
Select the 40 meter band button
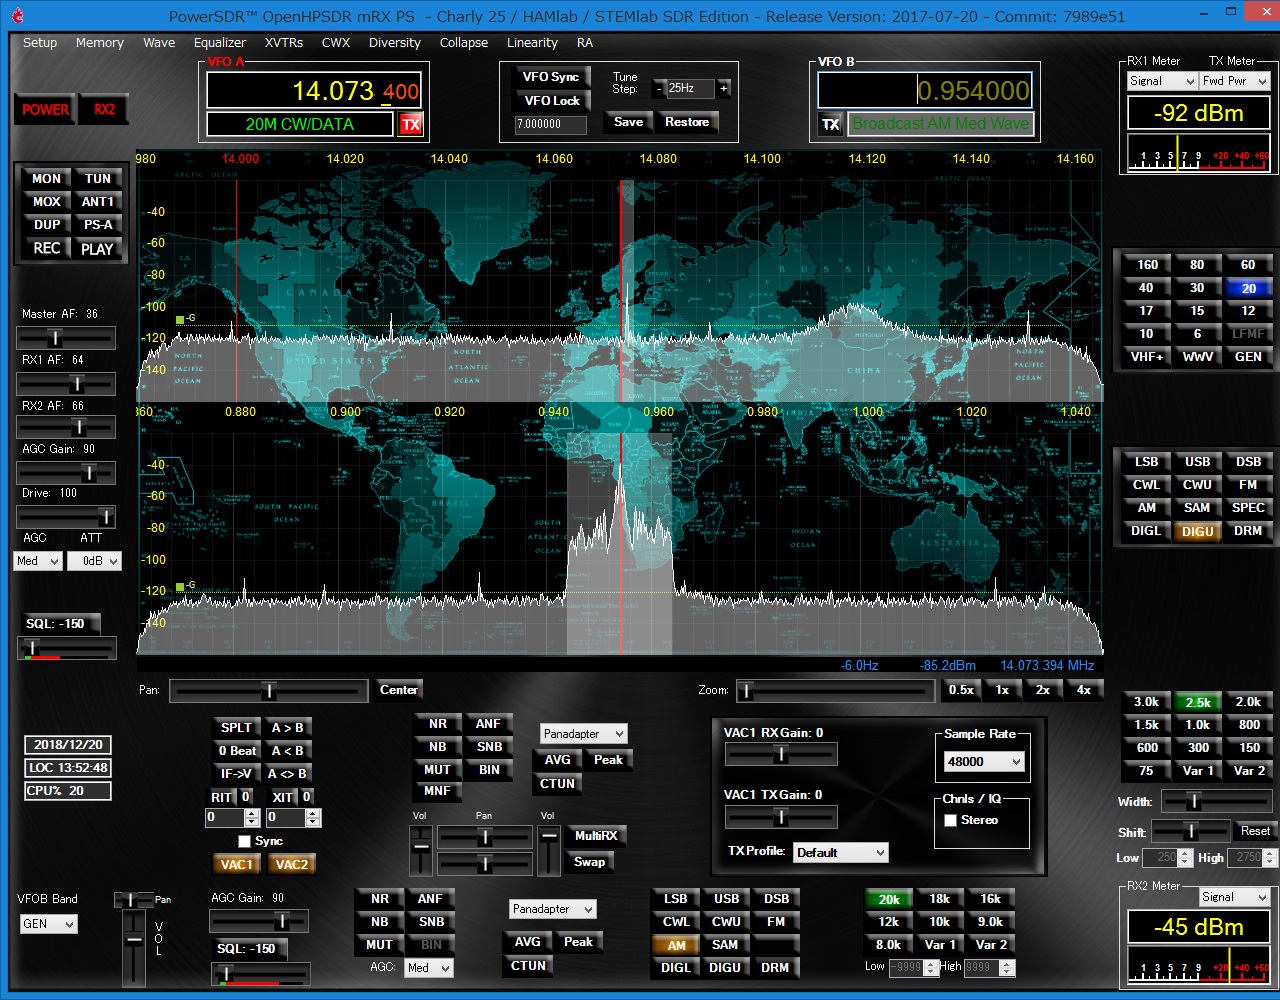pos(1147,288)
